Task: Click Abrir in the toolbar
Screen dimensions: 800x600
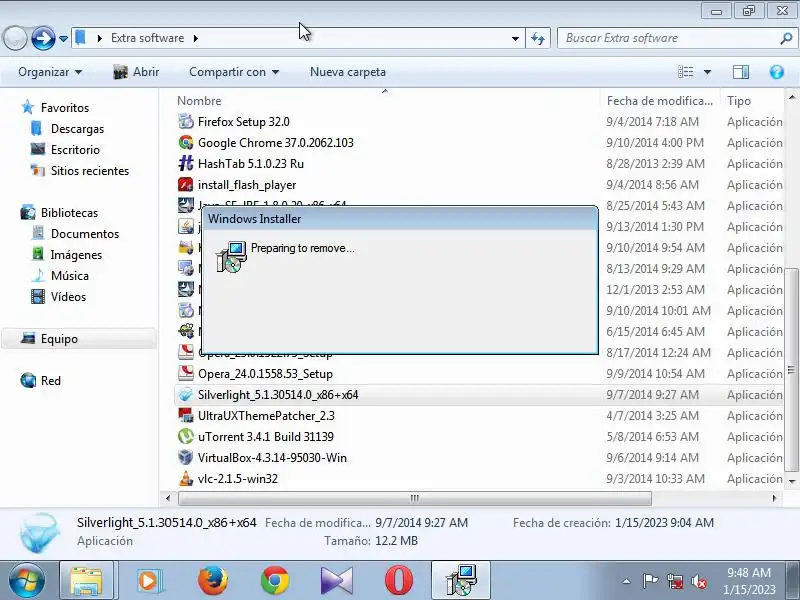Action: pos(136,72)
